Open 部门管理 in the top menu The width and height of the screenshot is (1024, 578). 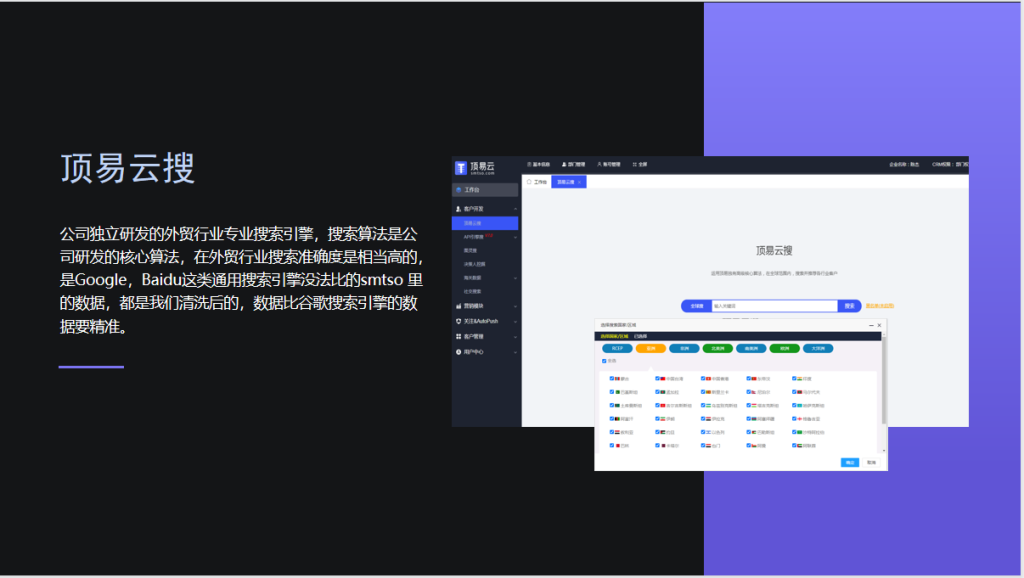(575, 164)
